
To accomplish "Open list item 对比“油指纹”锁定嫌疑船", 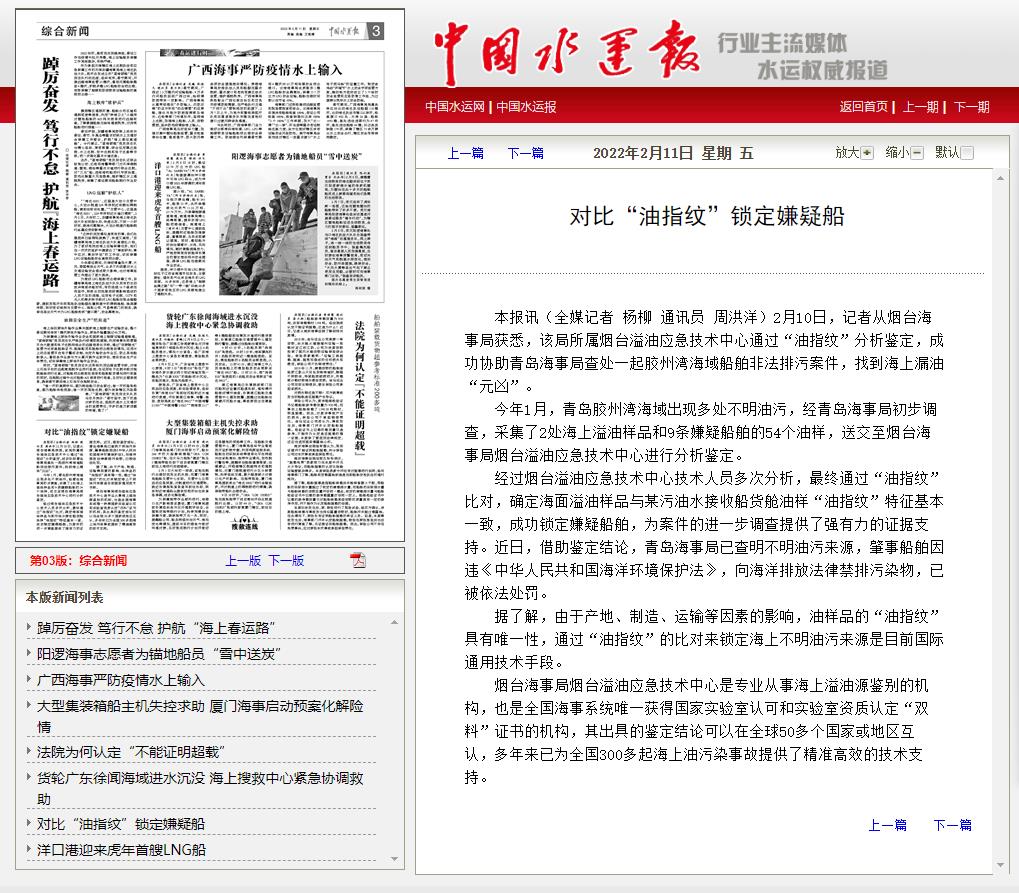I will 121,824.
